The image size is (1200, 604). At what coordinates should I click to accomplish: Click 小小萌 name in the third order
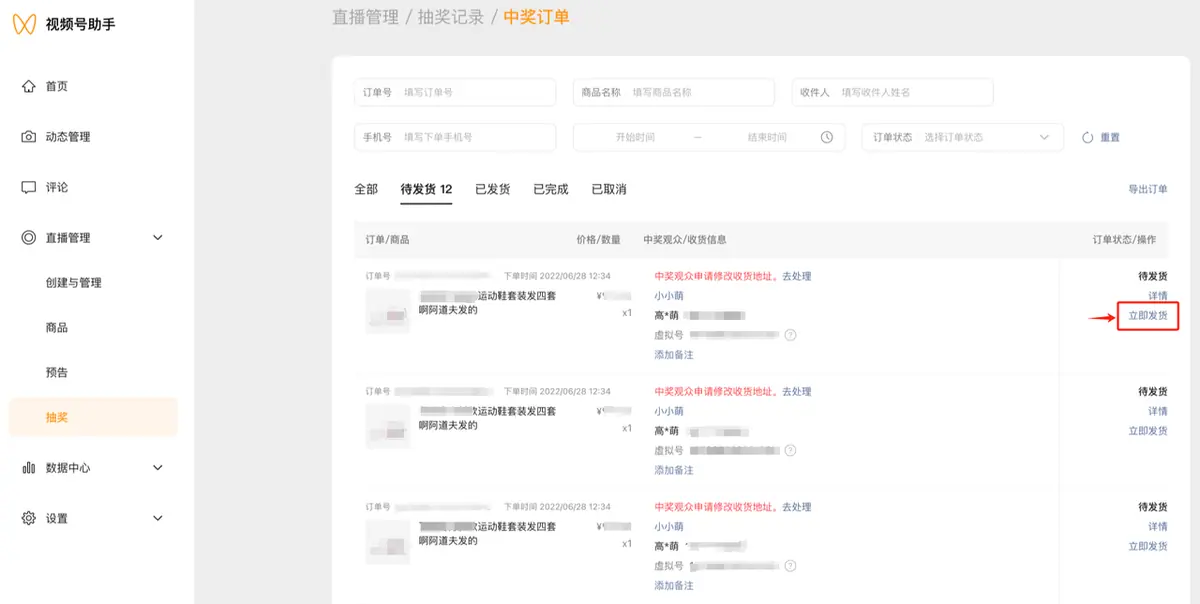tap(669, 527)
